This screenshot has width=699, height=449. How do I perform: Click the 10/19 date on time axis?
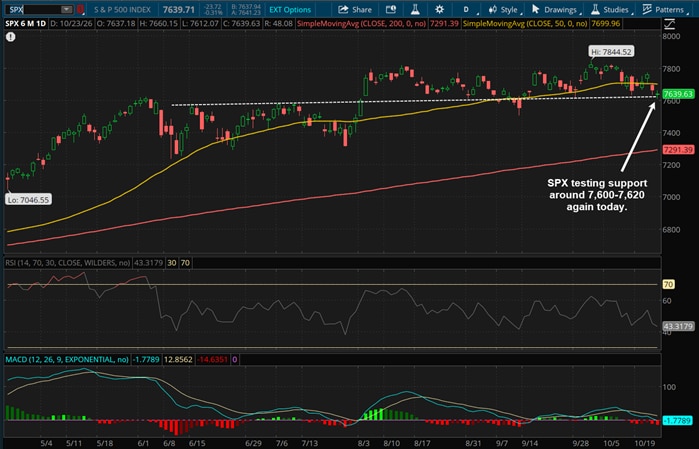click(x=645, y=443)
